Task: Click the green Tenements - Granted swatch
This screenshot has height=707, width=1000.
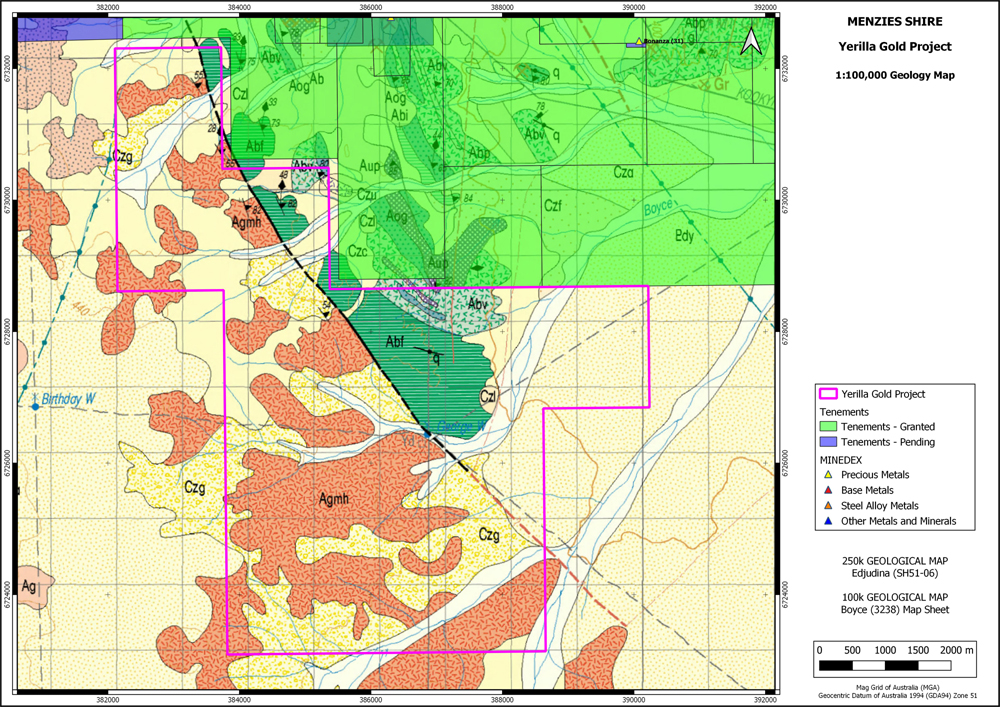Action: click(827, 427)
